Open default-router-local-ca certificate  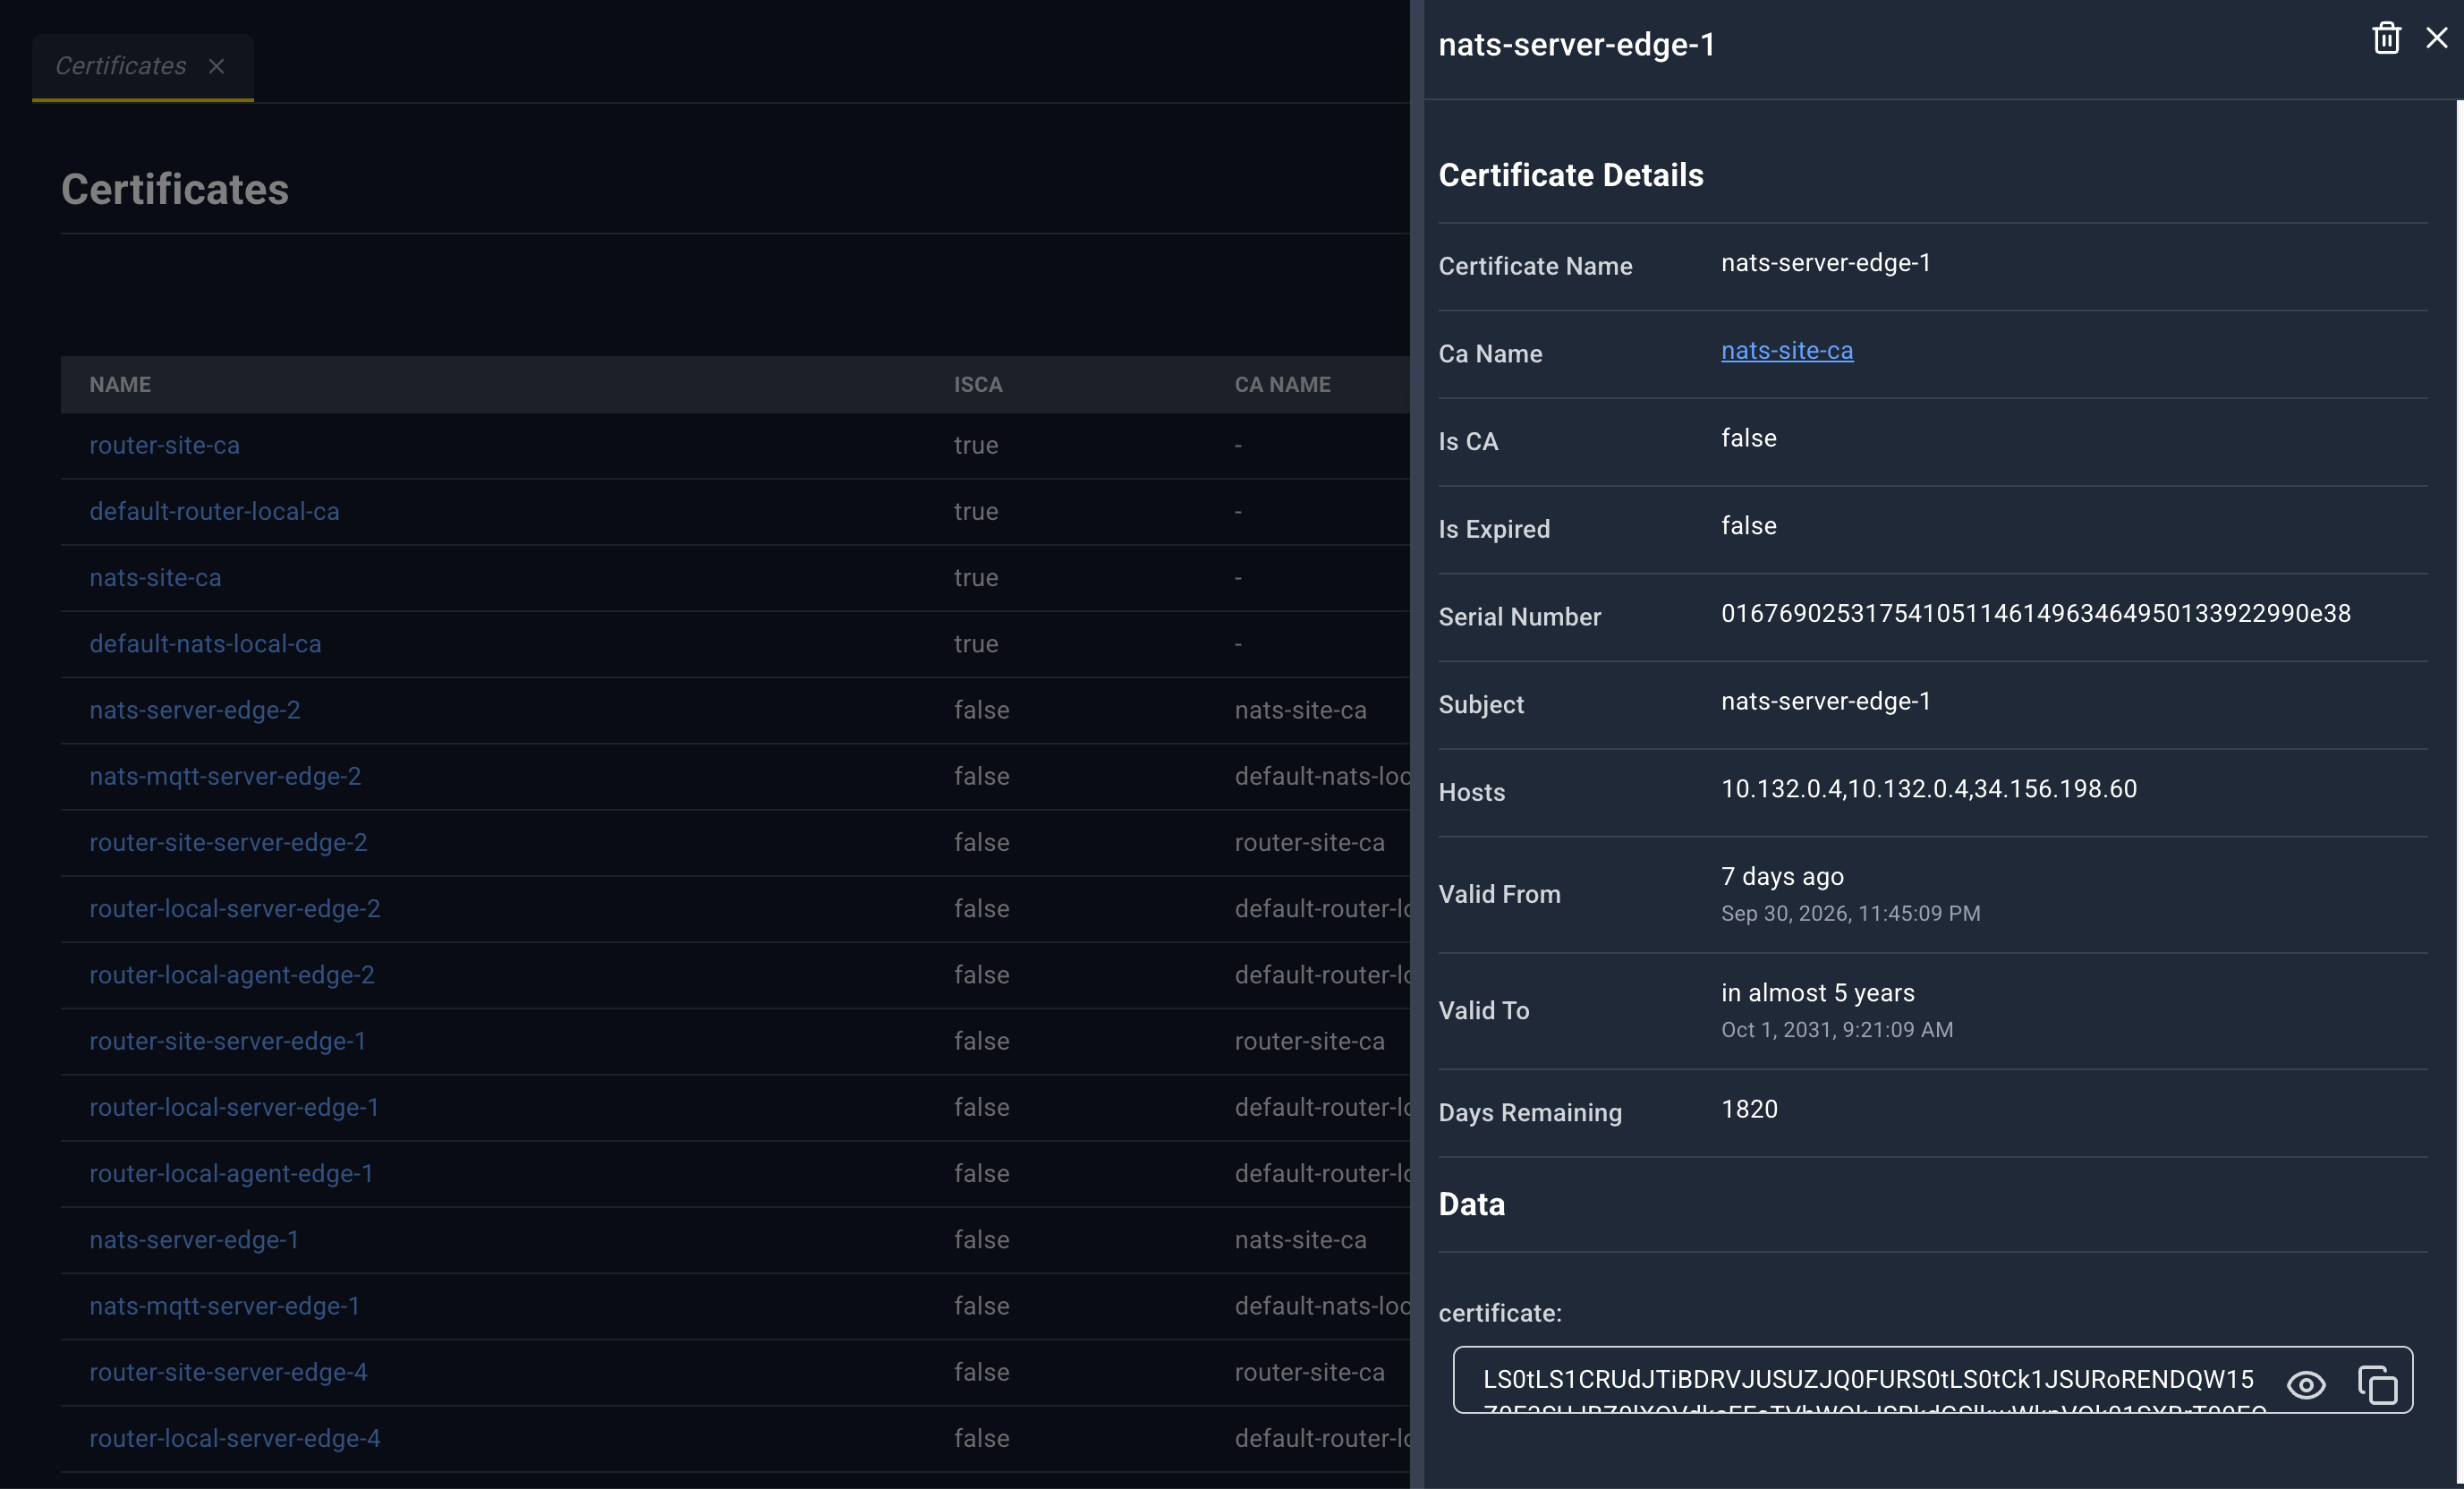214,511
